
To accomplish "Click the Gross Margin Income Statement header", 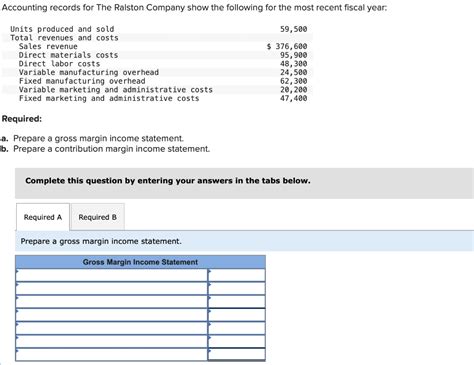I will [140, 262].
